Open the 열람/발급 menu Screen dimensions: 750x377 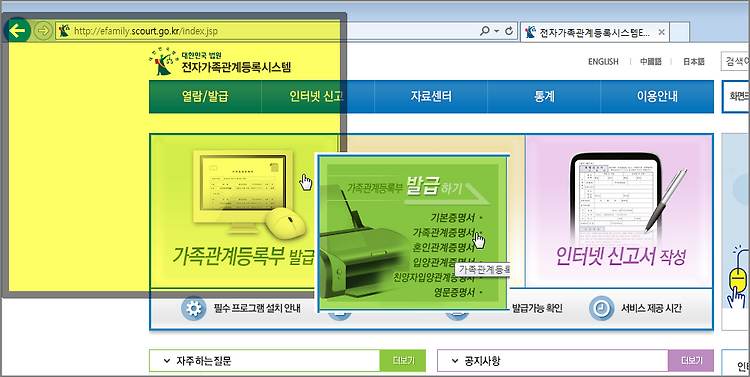tap(205, 97)
